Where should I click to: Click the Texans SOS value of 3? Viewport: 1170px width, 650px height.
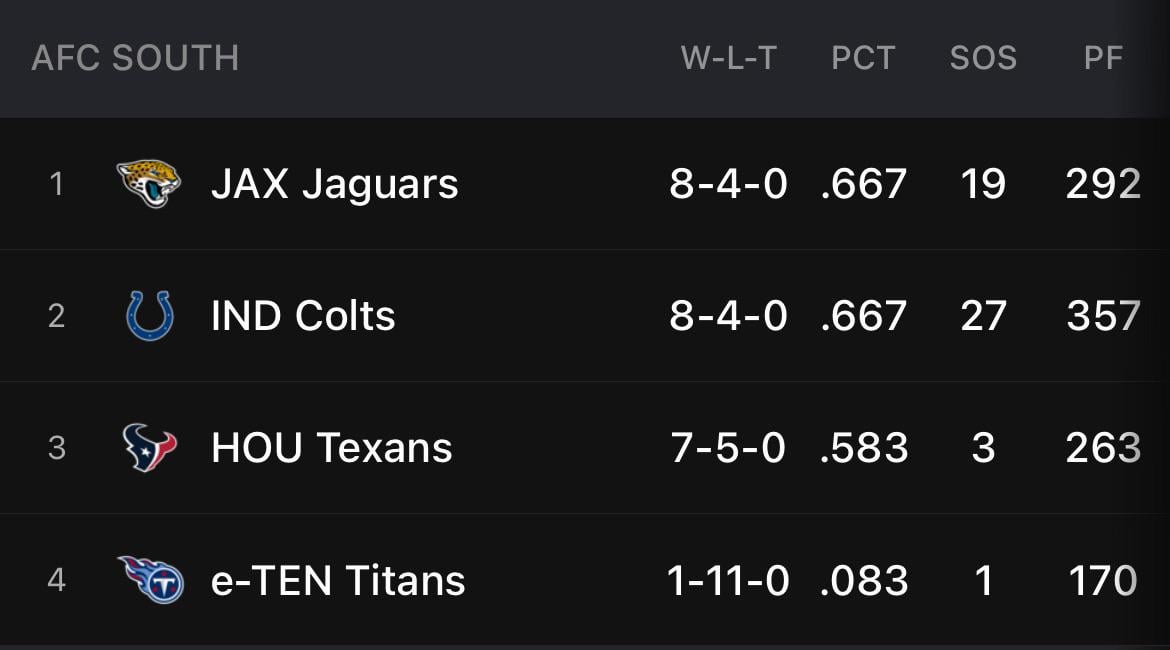(984, 447)
